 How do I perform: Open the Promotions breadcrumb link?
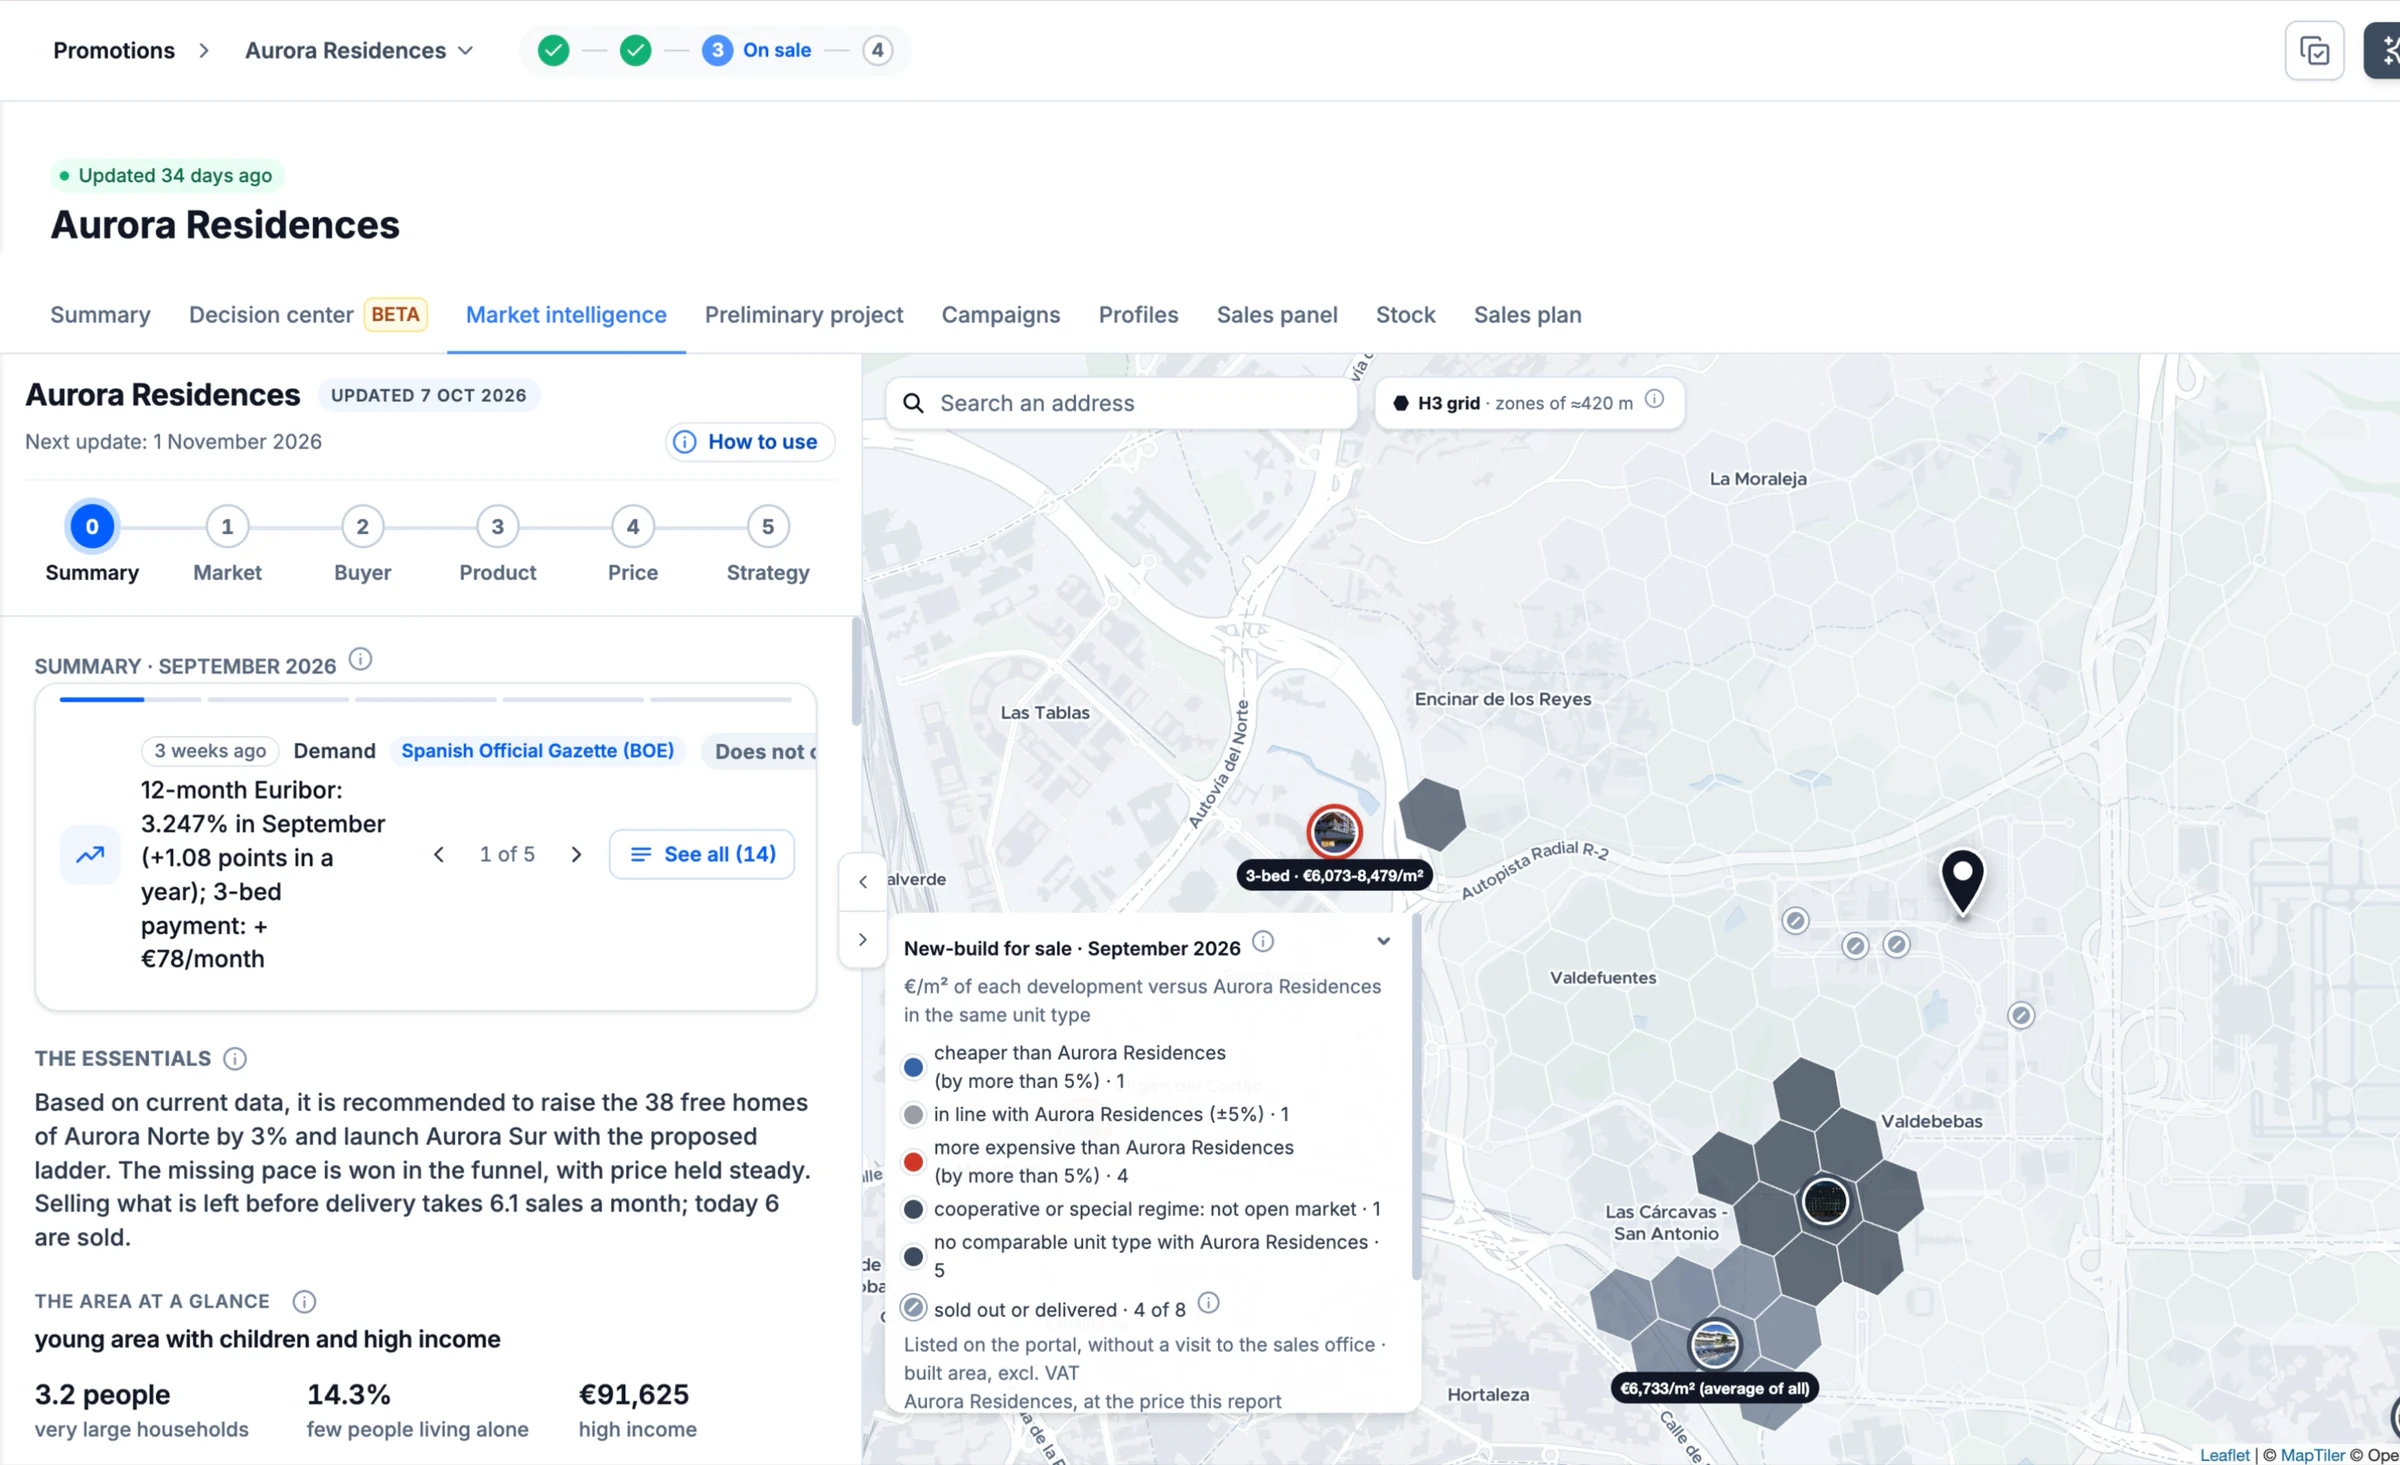click(x=114, y=50)
